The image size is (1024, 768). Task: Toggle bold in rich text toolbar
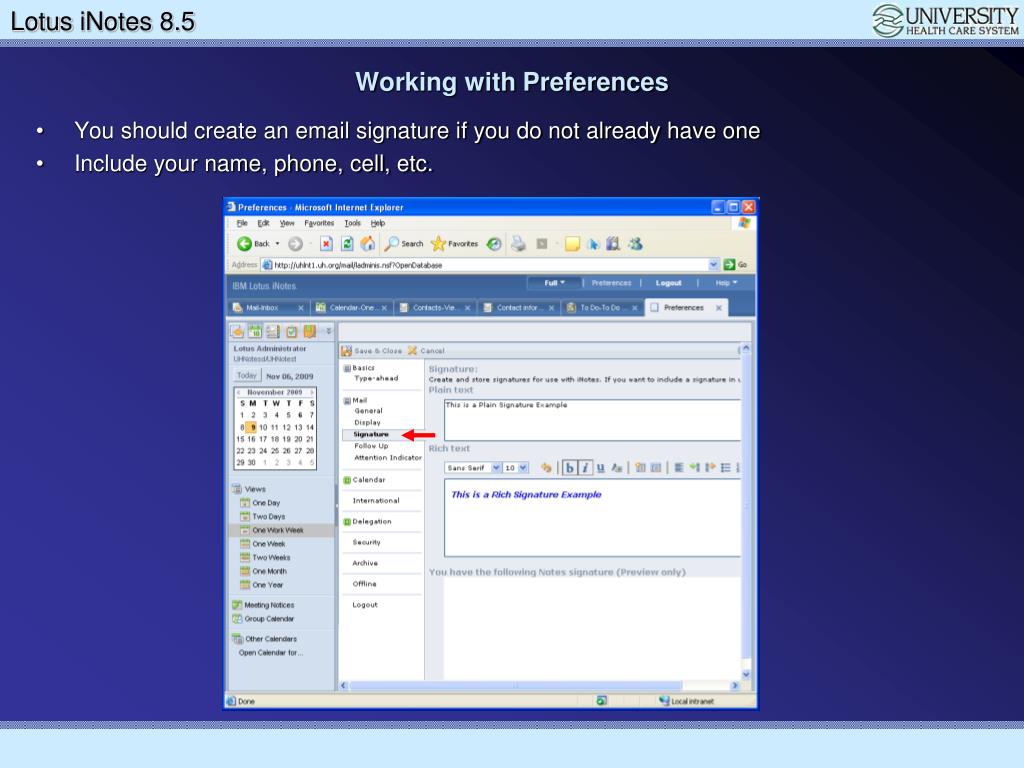click(x=569, y=468)
